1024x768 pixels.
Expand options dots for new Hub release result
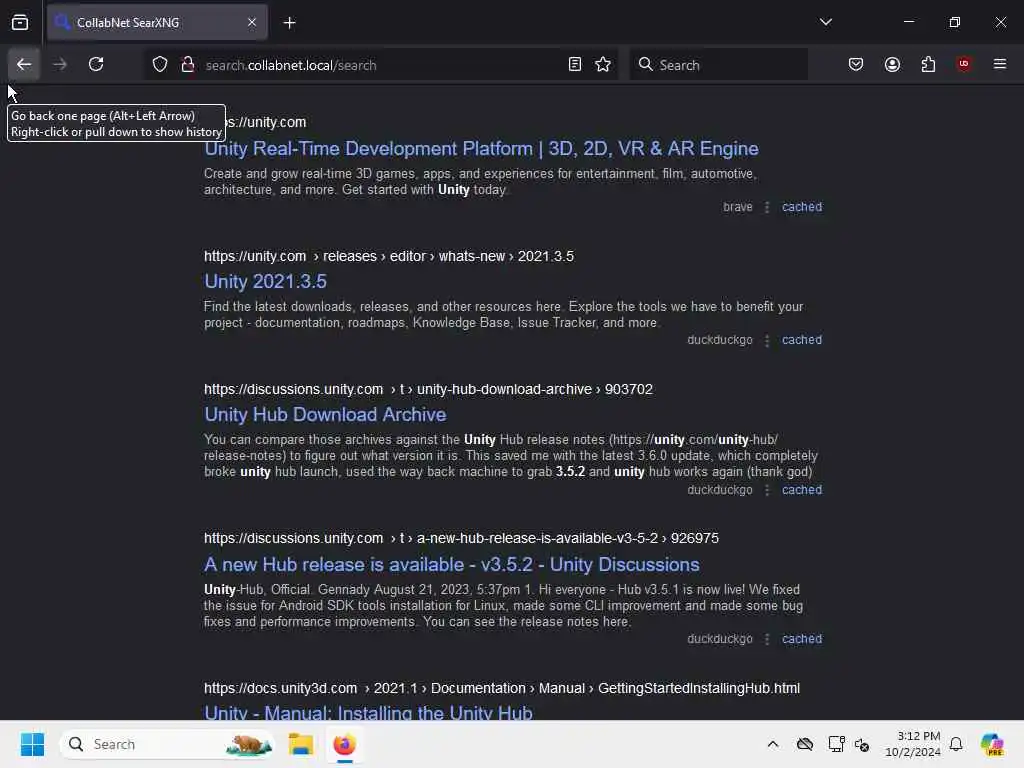pyautogui.click(x=767, y=639)
